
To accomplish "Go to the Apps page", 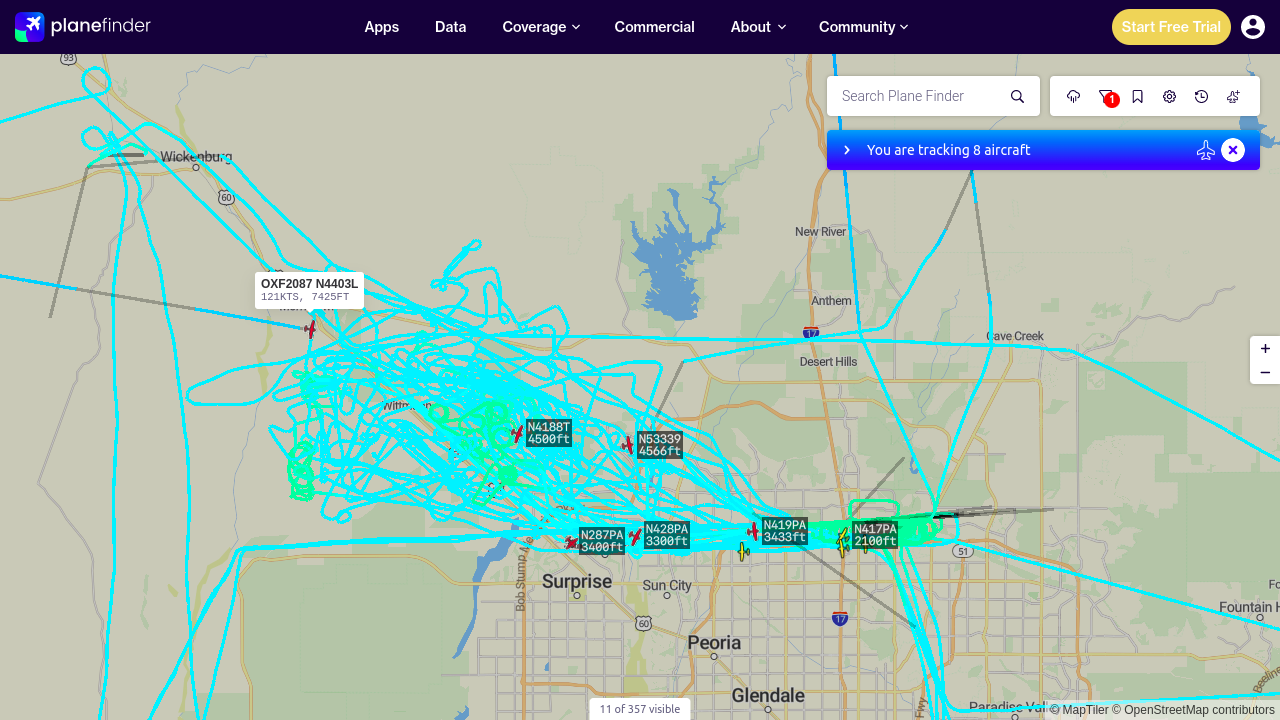I will point(382,27).
